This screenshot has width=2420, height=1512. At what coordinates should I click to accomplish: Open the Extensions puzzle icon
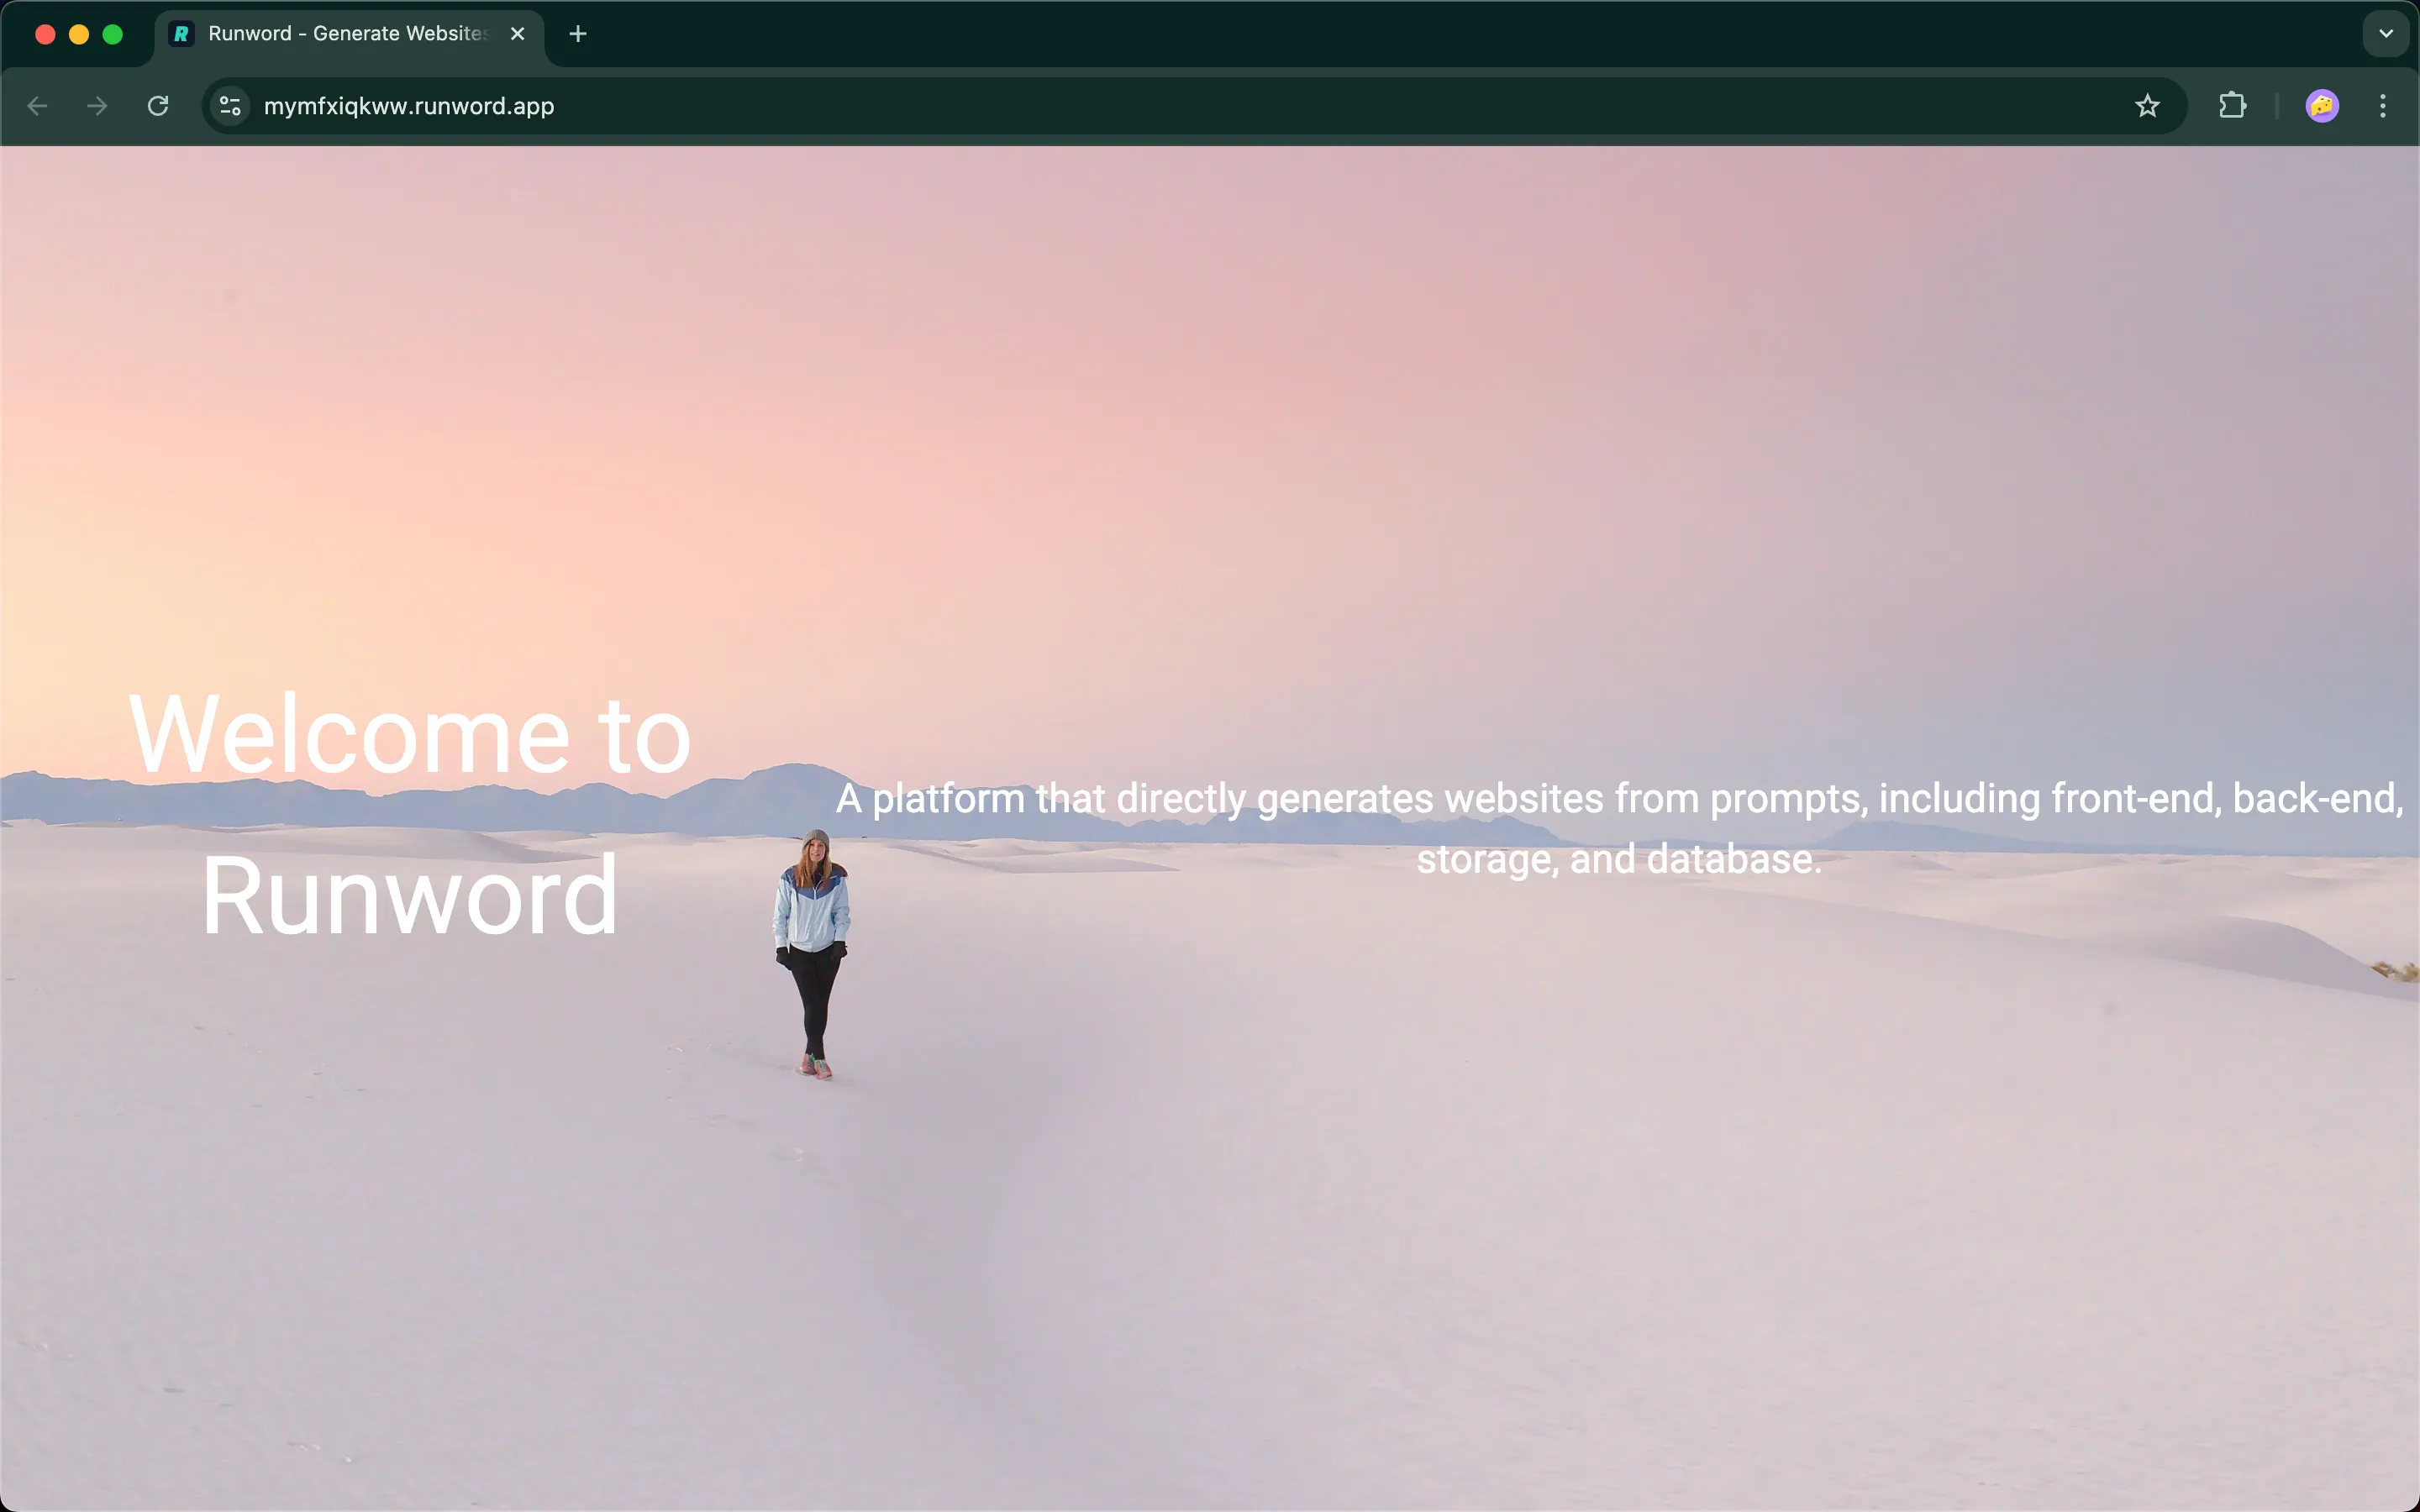coord(2232,106)
